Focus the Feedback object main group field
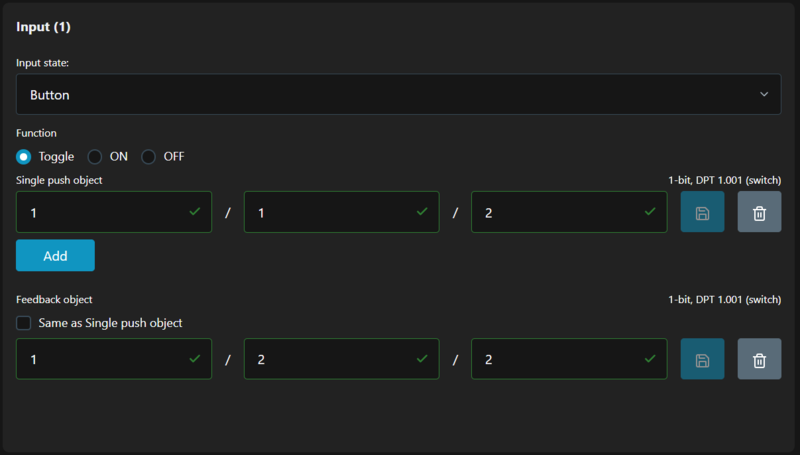 100,359
